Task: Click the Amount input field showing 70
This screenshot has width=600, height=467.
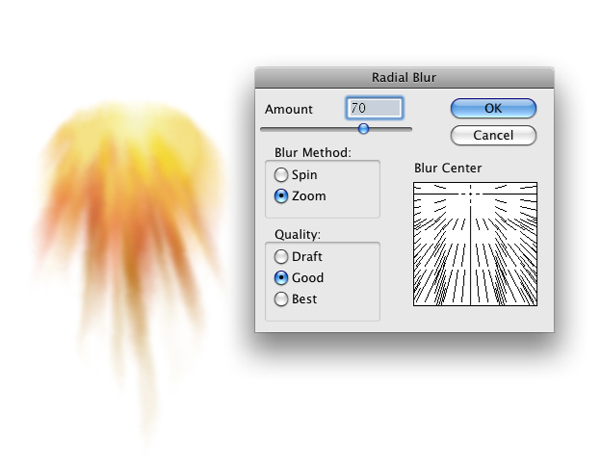Action: [x=374, y=108]
